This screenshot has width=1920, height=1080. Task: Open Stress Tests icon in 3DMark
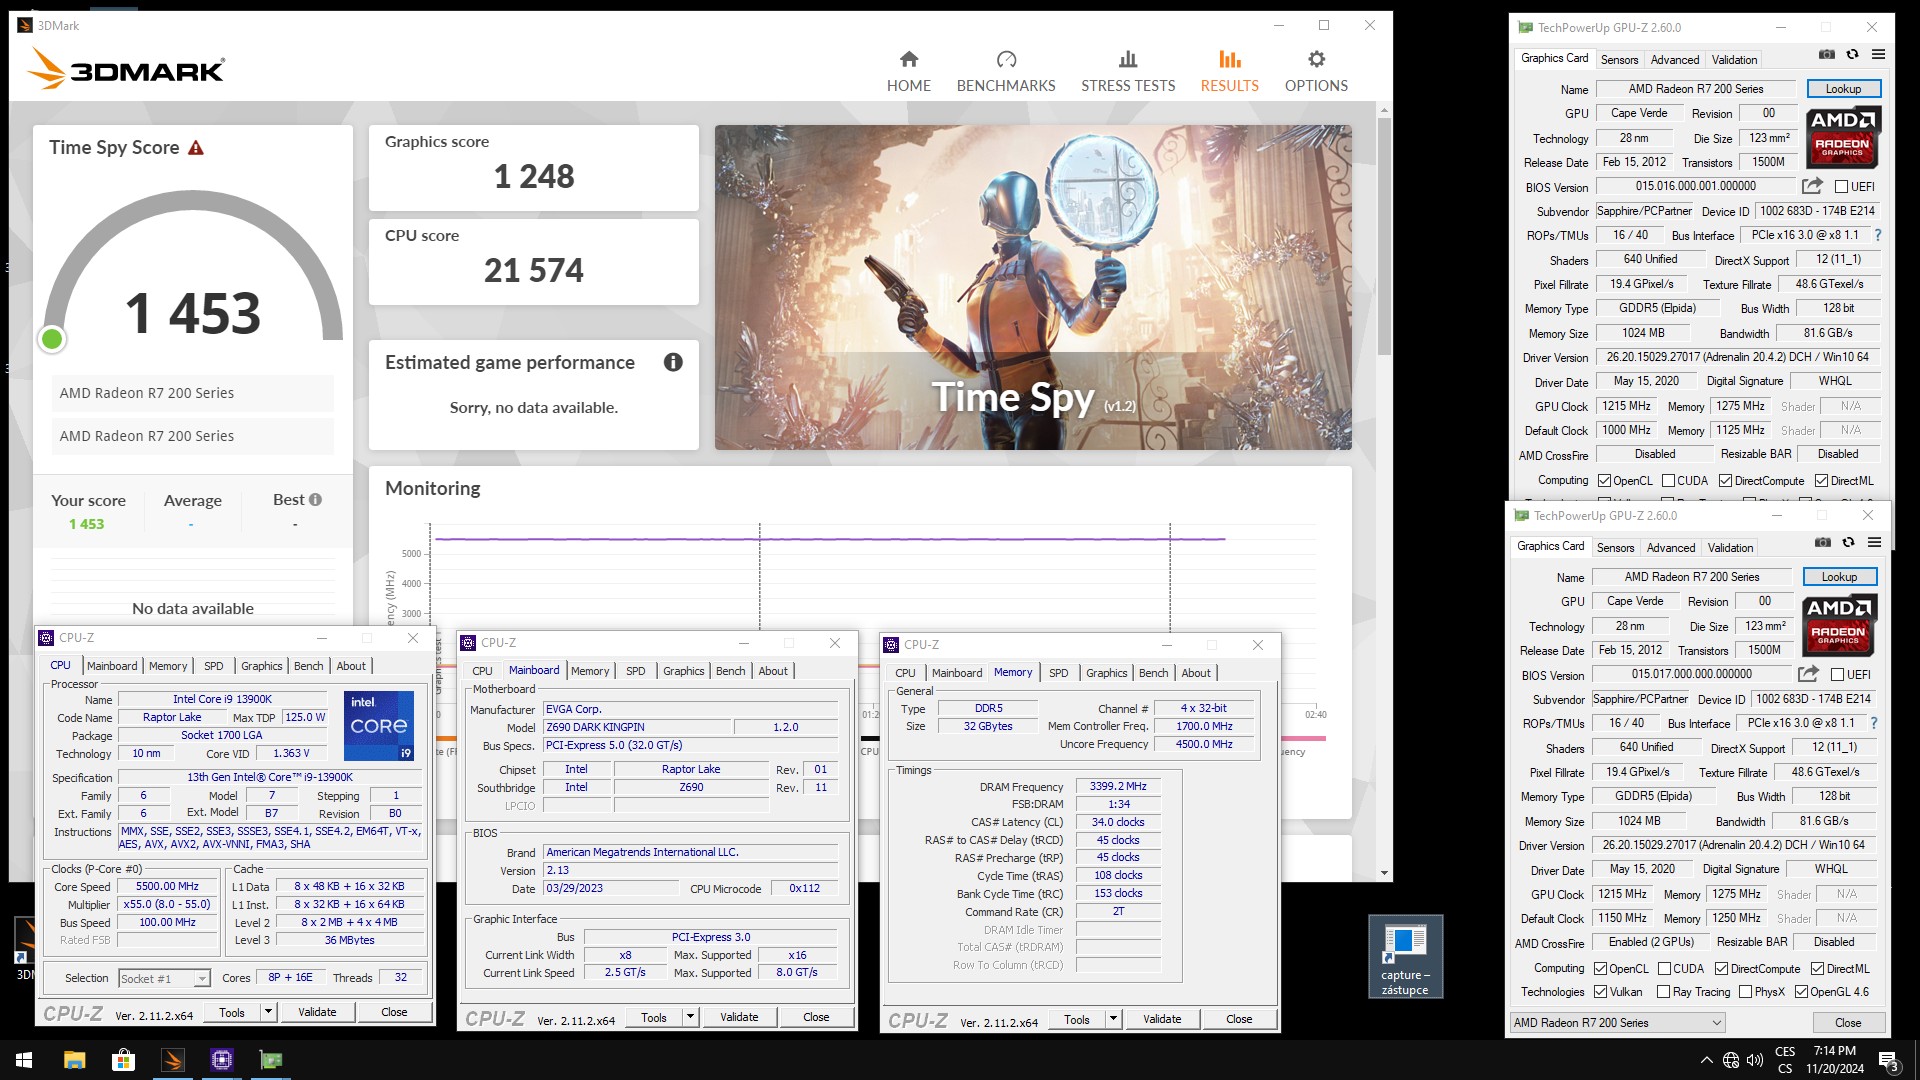(x=1128, y=59)
